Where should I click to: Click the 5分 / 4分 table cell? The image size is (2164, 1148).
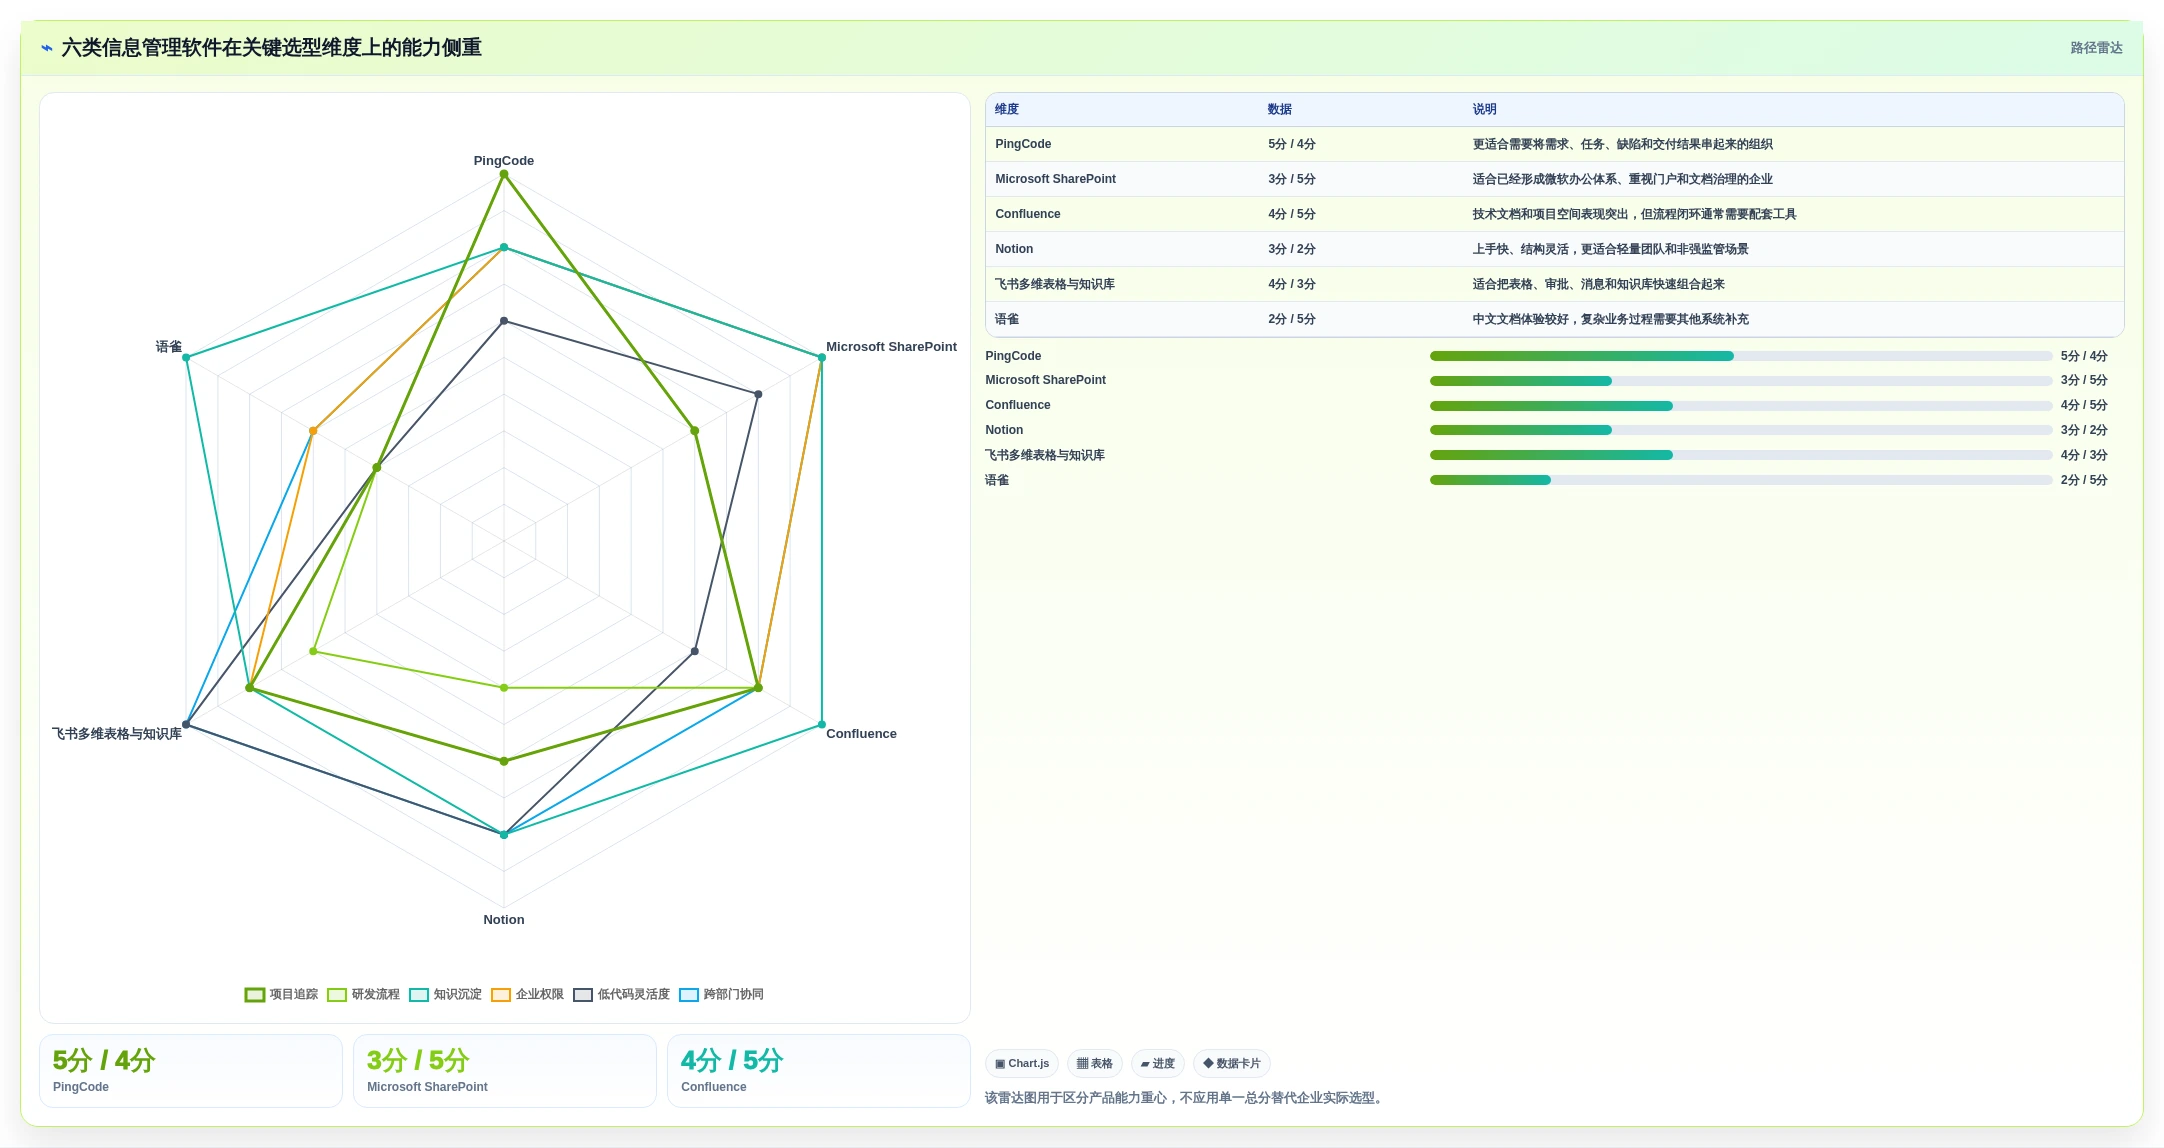pyautogui.click(x=1292, y=145)
